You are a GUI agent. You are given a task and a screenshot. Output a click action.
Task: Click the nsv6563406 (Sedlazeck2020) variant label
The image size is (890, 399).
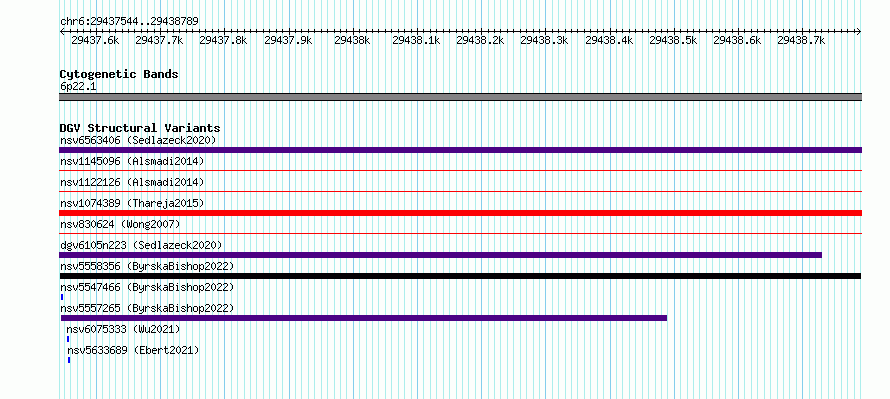[x=138, y=140]
